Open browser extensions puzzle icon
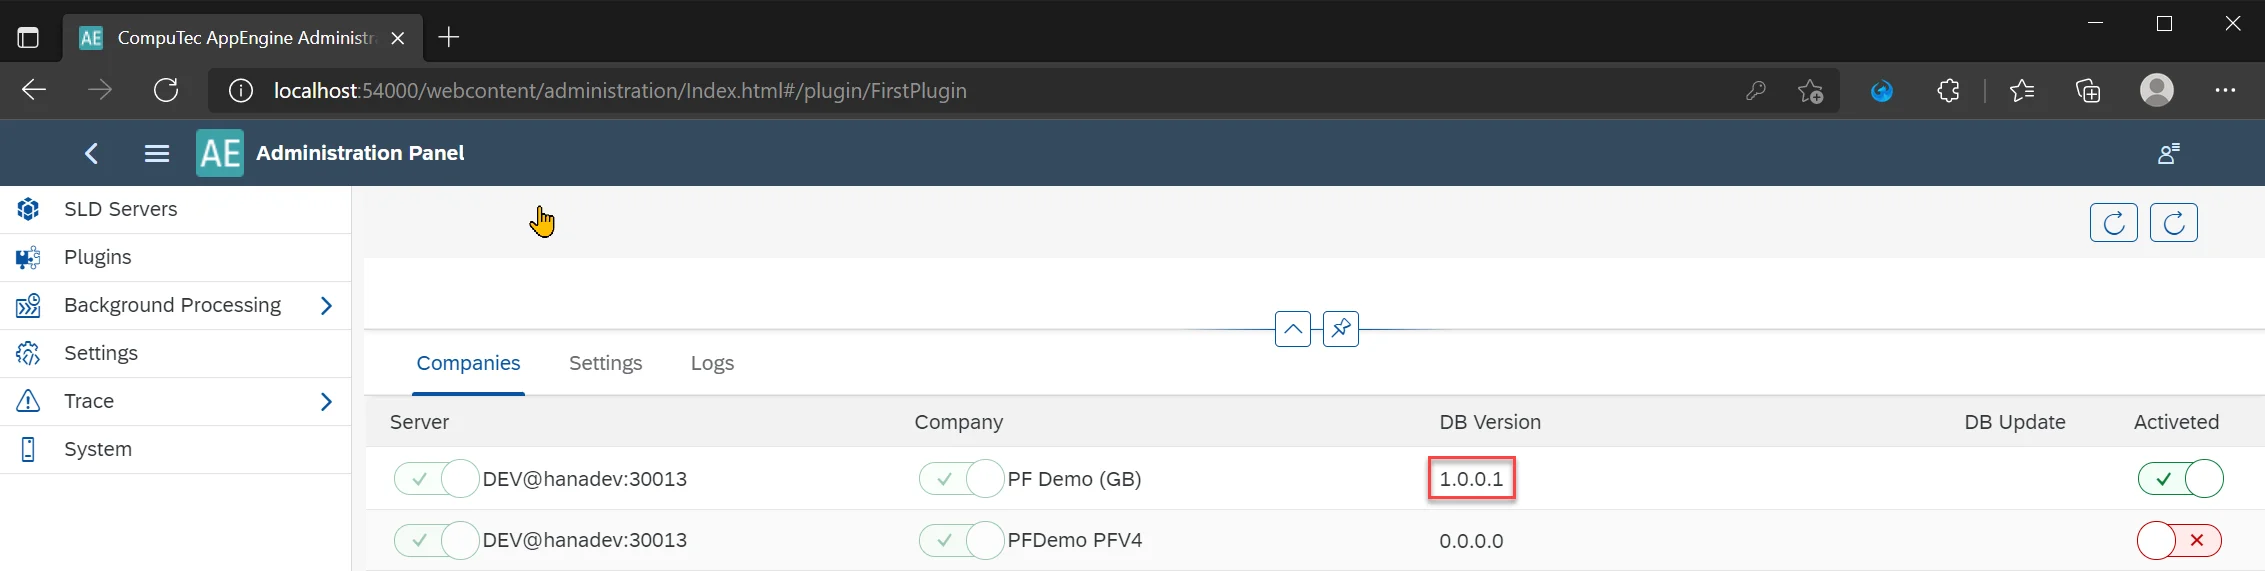The height and width of the screenshot is (571, 2265). (1948, 91)
